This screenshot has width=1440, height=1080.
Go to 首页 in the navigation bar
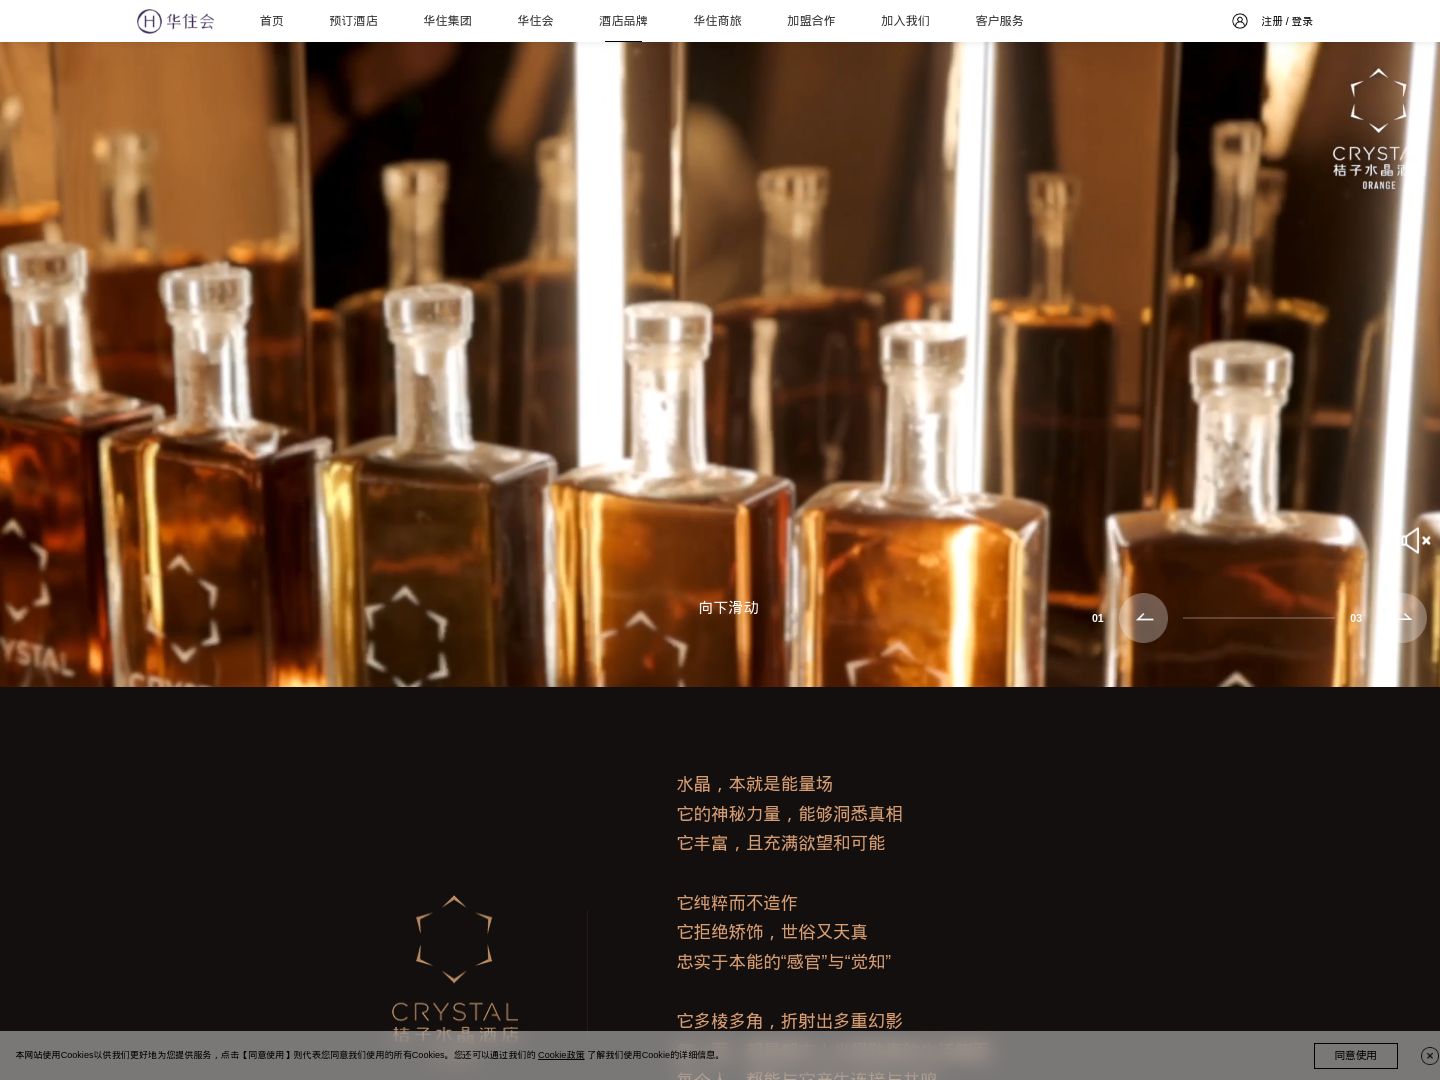[x=272, y=21]
